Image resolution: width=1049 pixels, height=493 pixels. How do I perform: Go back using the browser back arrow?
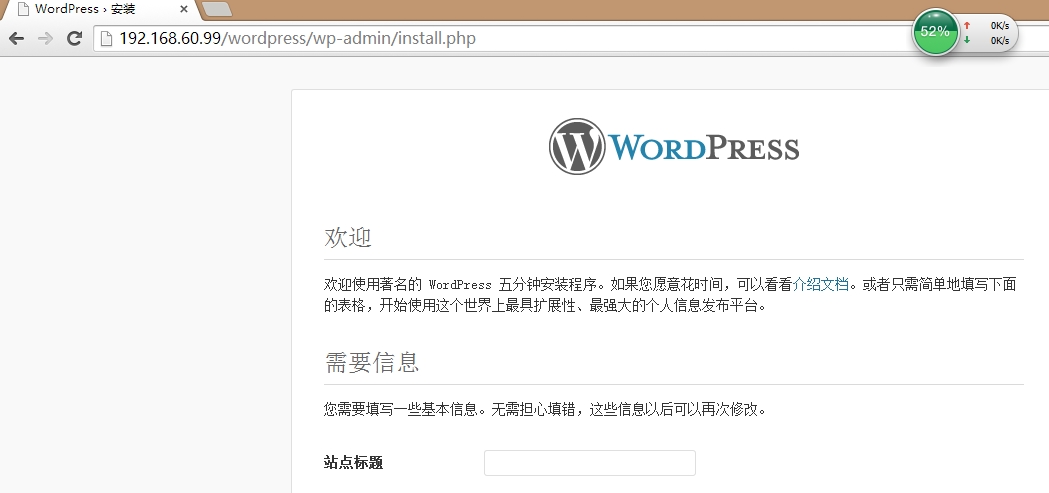(x=17, y=39)
